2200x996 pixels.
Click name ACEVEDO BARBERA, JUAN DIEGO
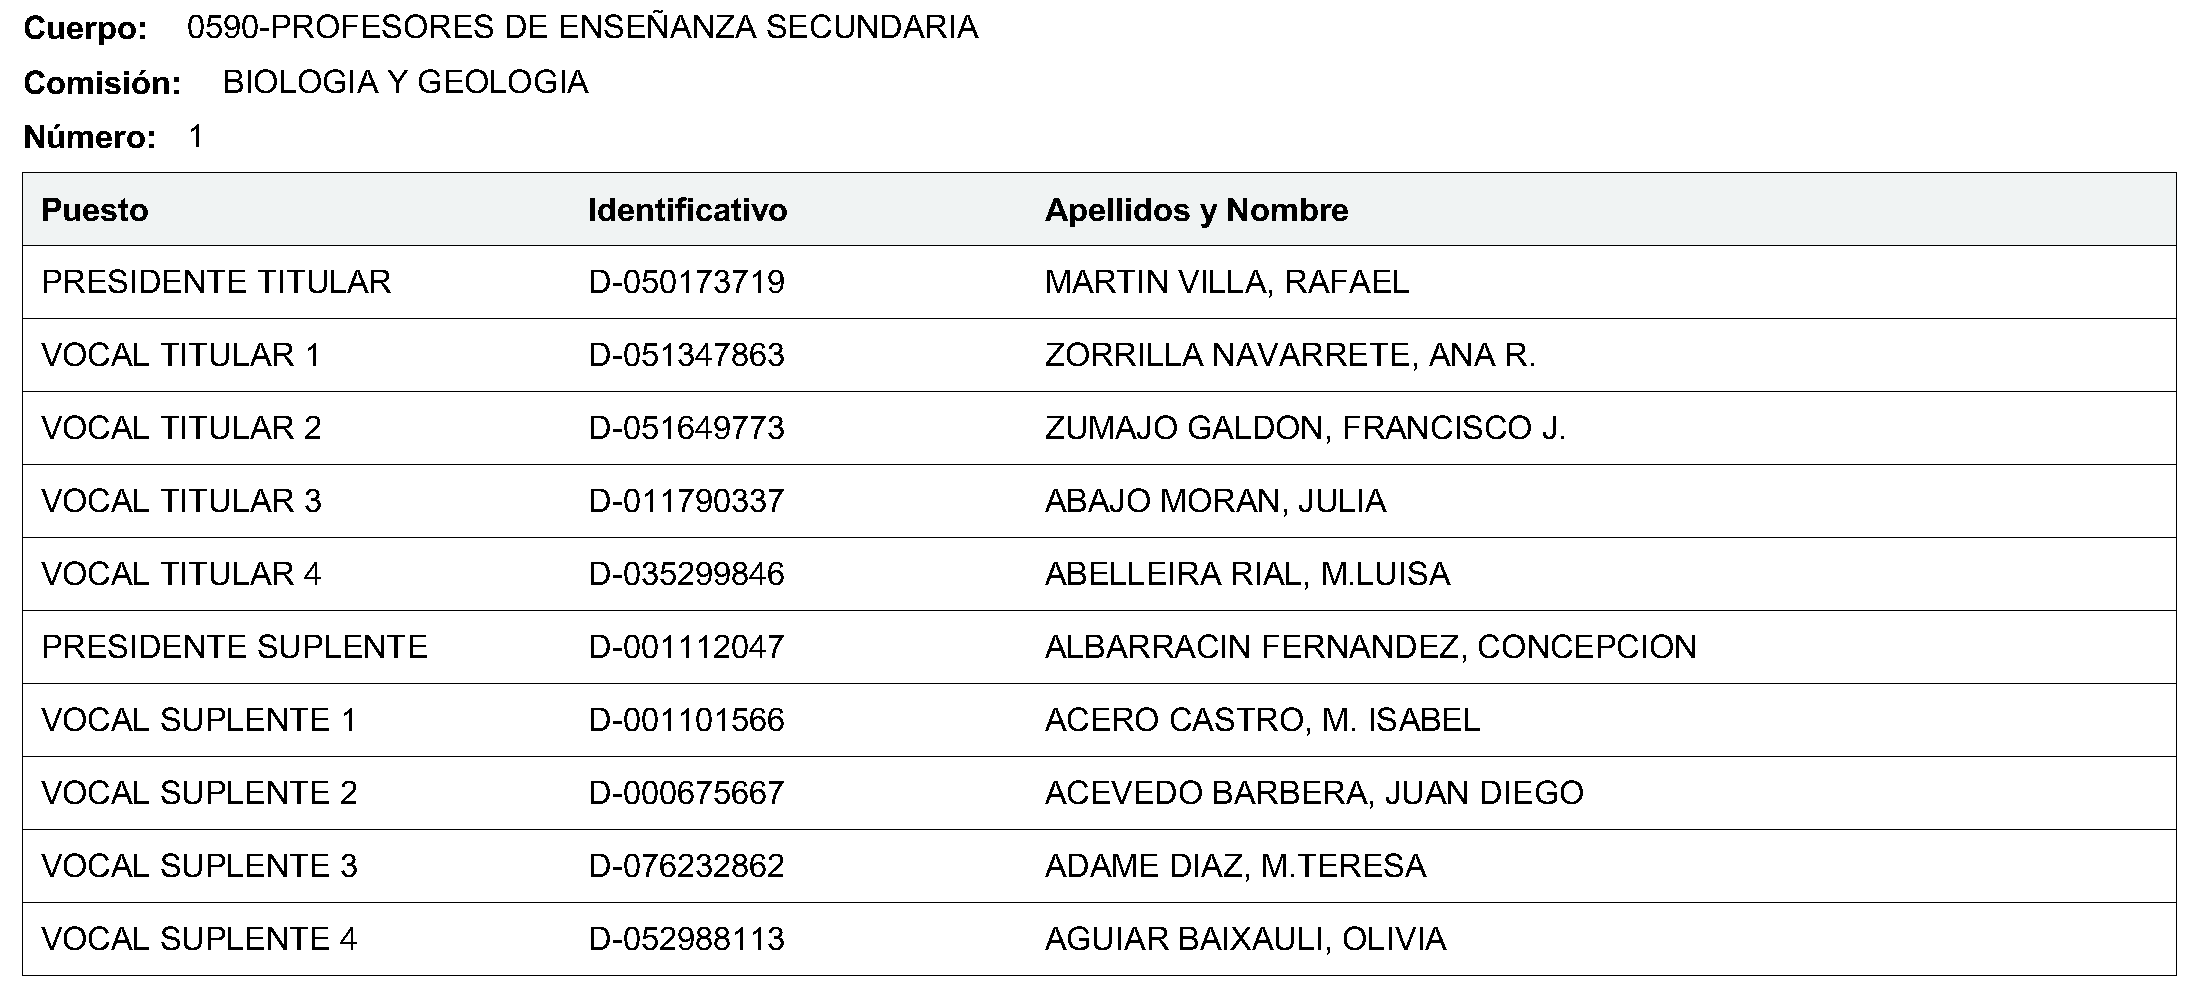[x=1314, y=793]
